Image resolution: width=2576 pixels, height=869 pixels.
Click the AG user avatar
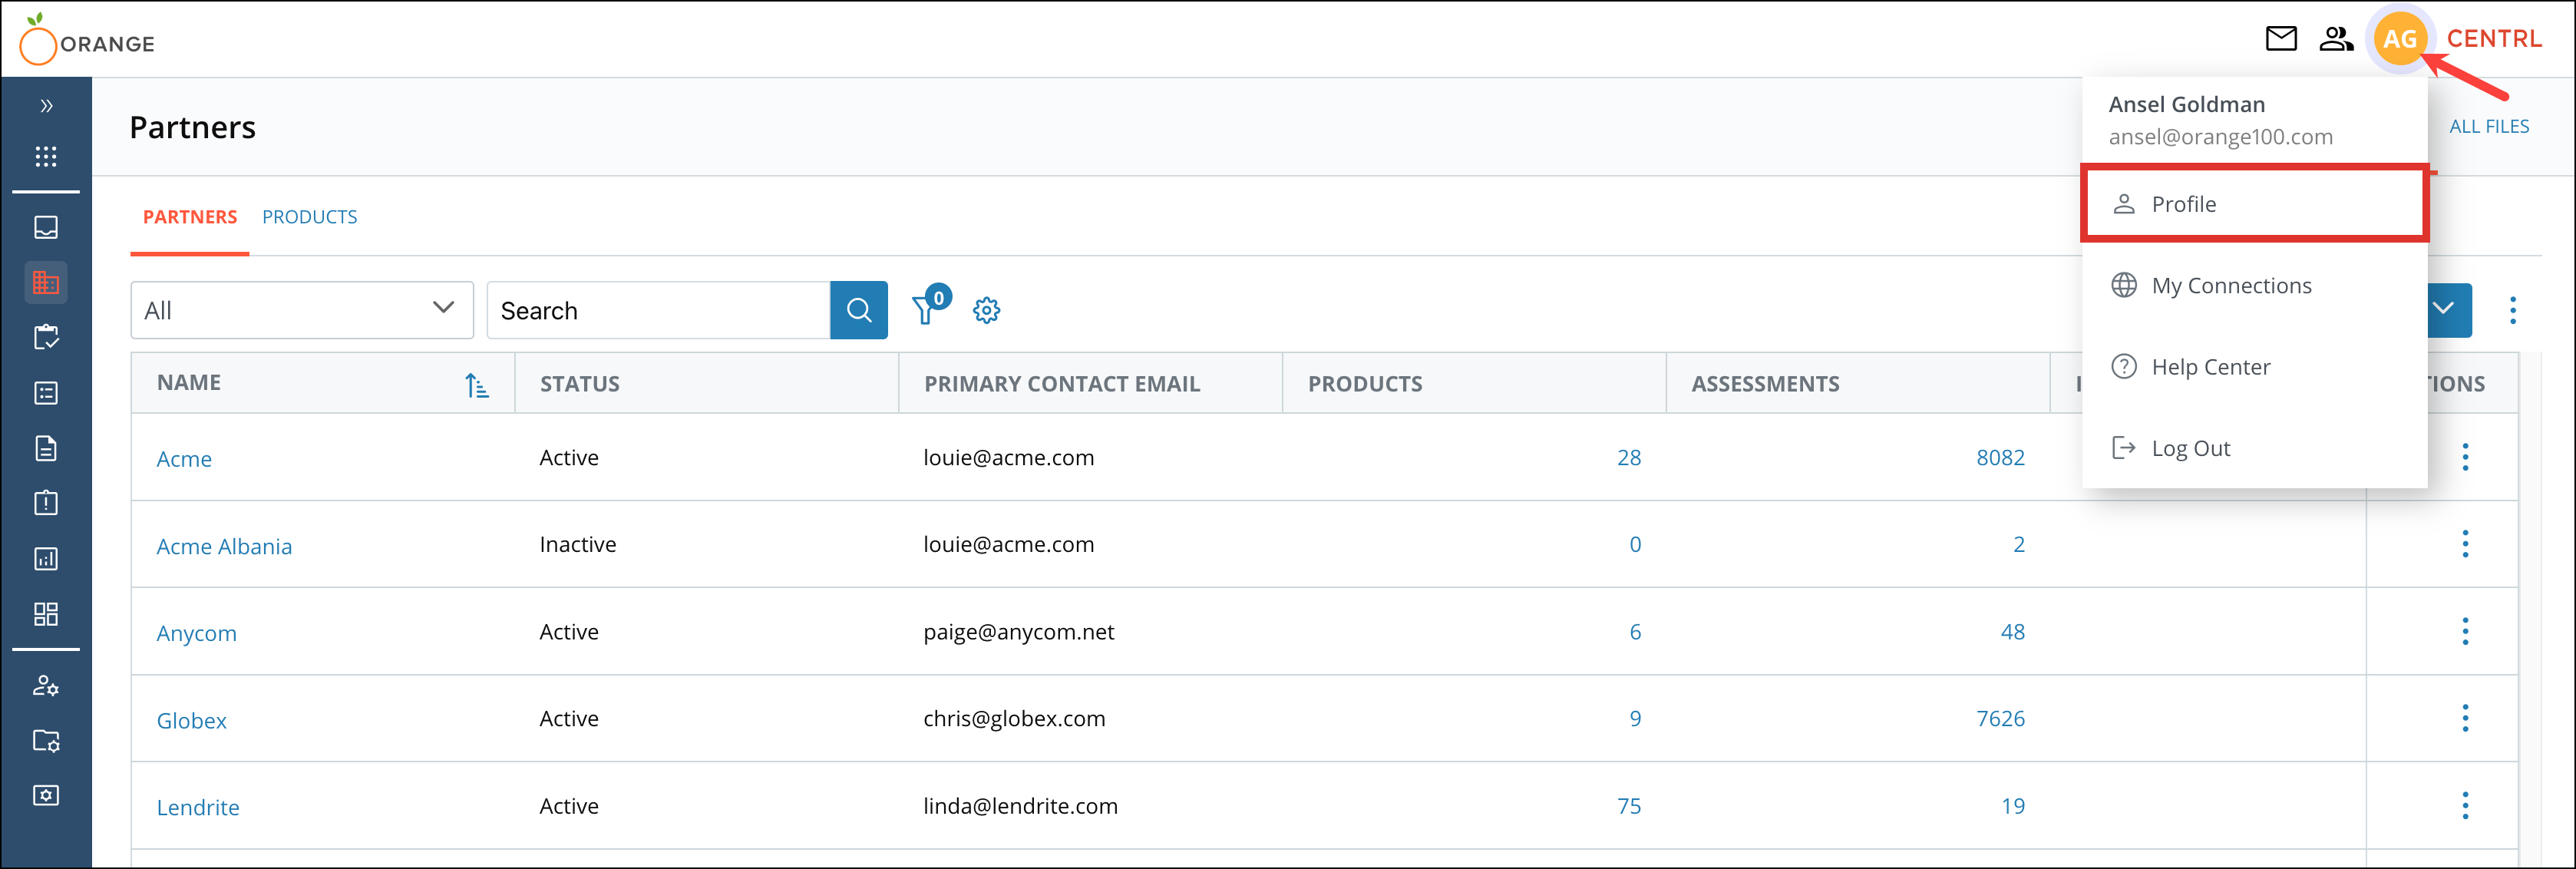(x=2399, y=40)
